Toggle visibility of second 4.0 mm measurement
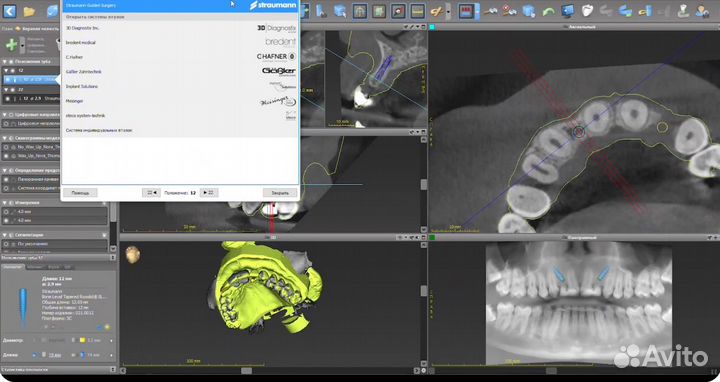The width and height of the screenshot is (720, 382). [x=6, y=220]
